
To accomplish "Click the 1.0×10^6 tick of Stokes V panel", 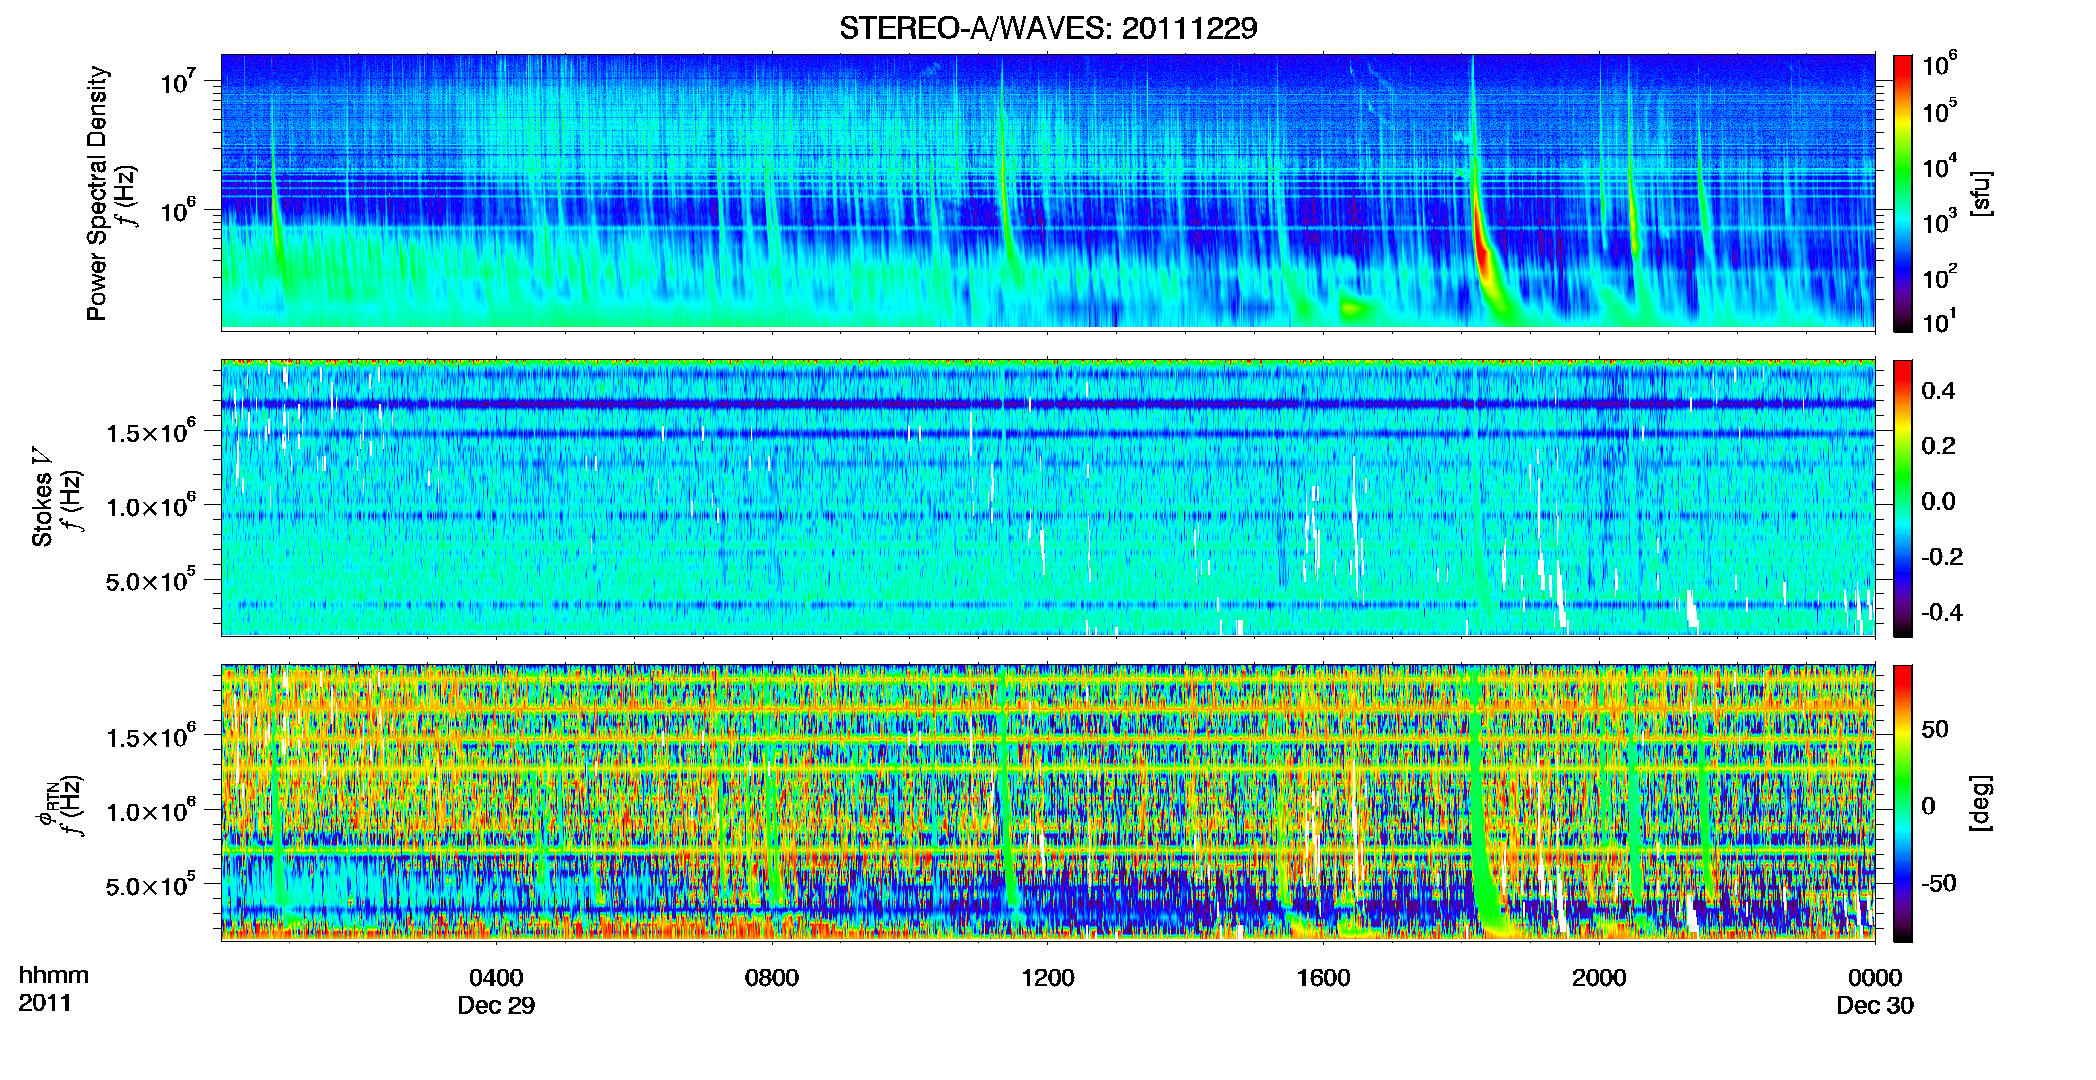I will point(152,505).
